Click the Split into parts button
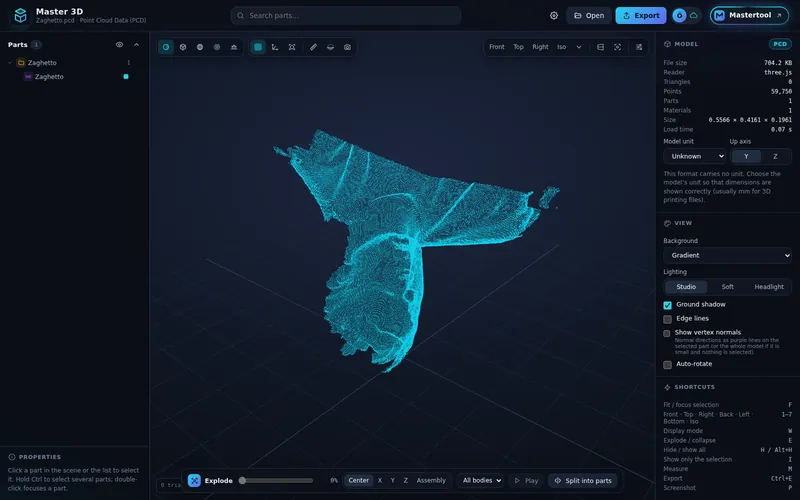 [x=583, y=481]
